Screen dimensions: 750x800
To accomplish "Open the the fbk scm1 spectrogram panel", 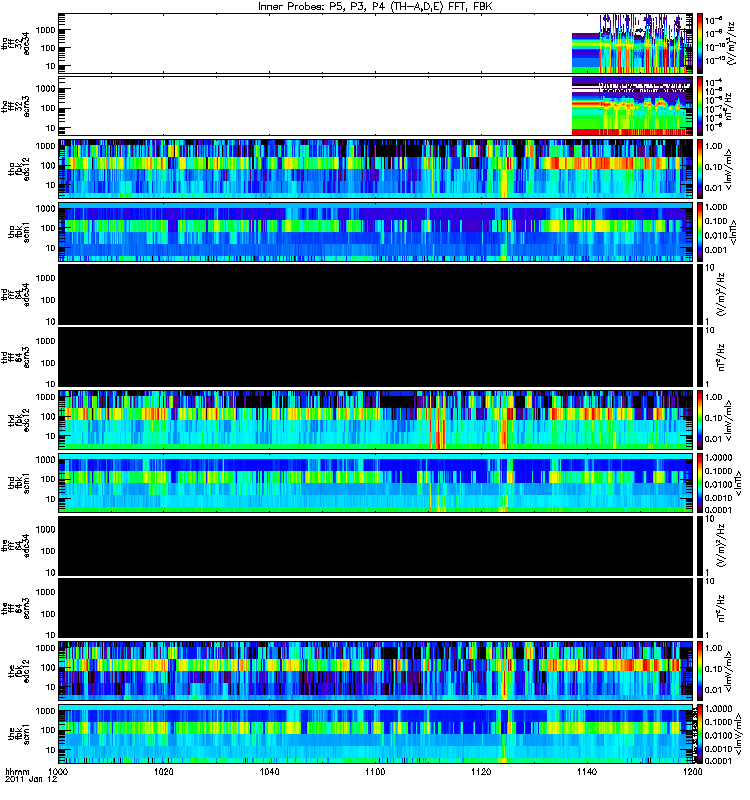I will pyautogui.click(x=376, y=734).
